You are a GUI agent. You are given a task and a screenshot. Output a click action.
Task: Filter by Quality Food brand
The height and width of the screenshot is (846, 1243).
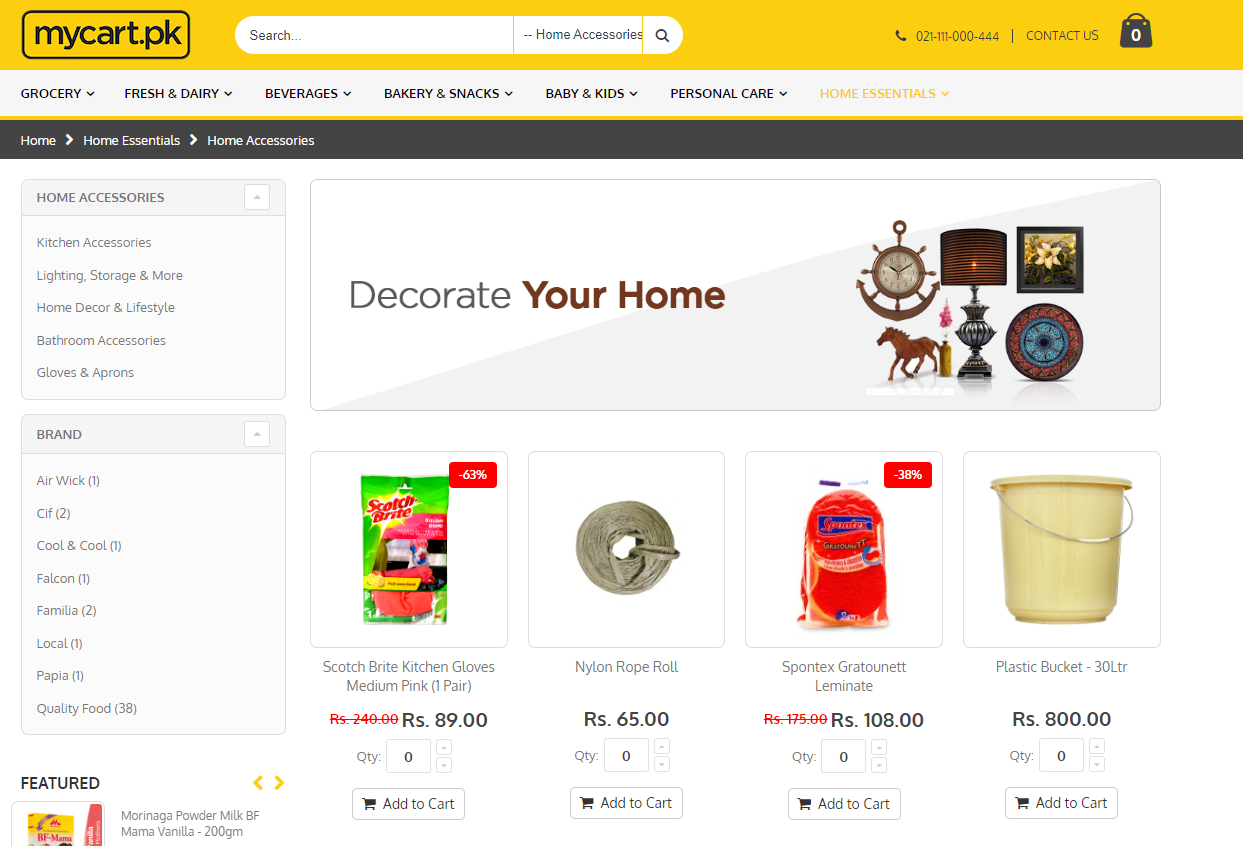(87, 708)
